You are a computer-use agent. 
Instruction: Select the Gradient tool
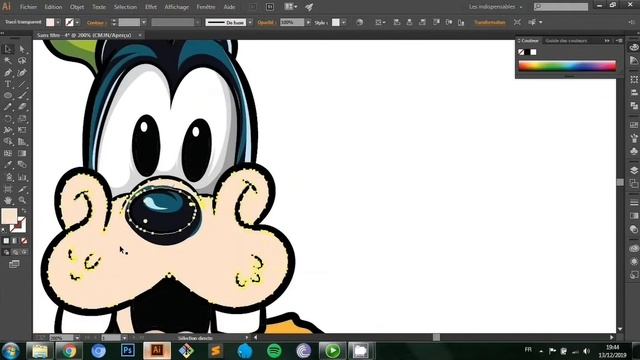coord(22,153)
